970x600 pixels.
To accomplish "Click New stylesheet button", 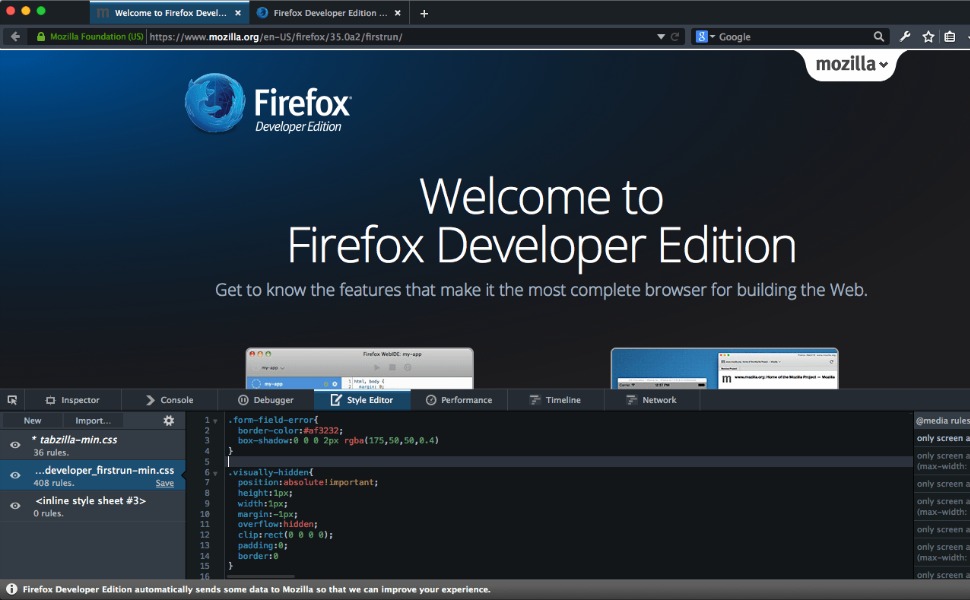I will coord(32,421).
